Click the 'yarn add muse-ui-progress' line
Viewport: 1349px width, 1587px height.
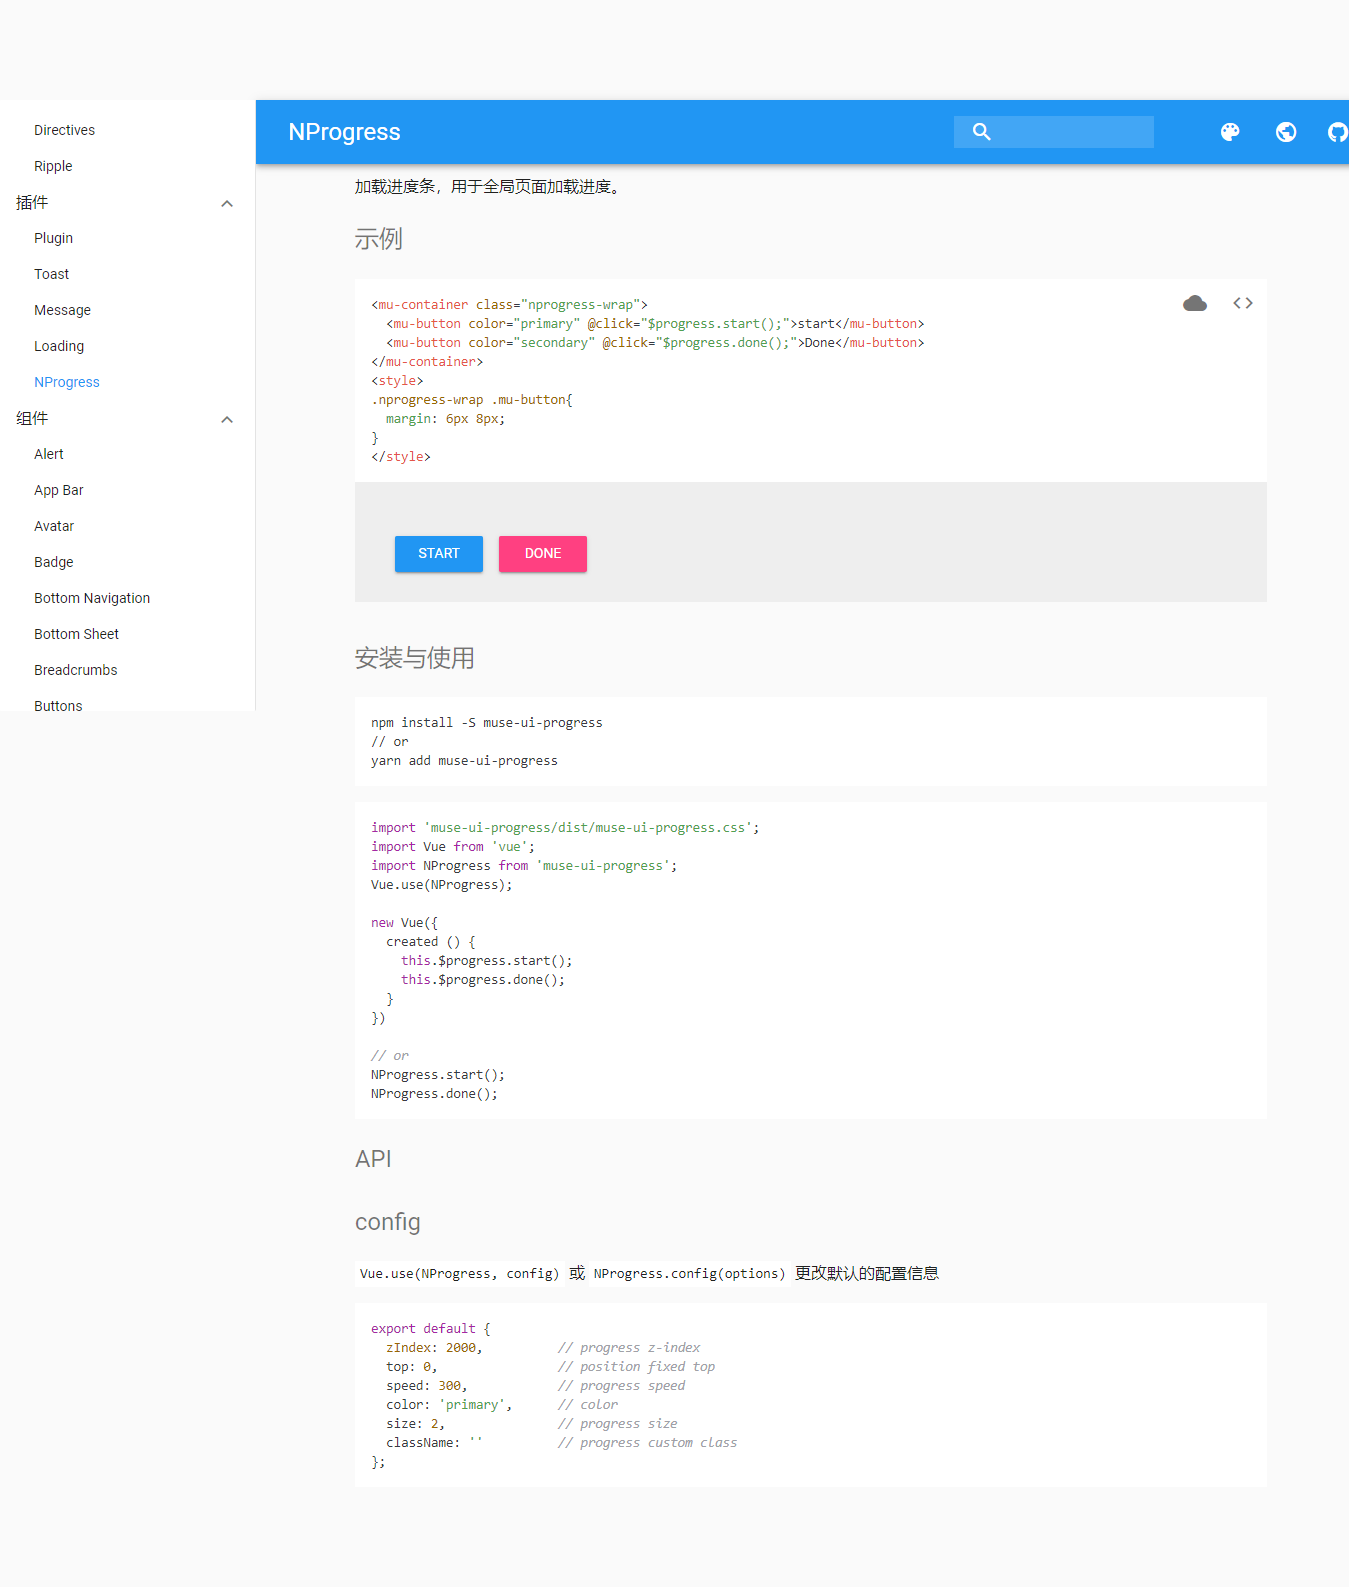tap(464, 761)
